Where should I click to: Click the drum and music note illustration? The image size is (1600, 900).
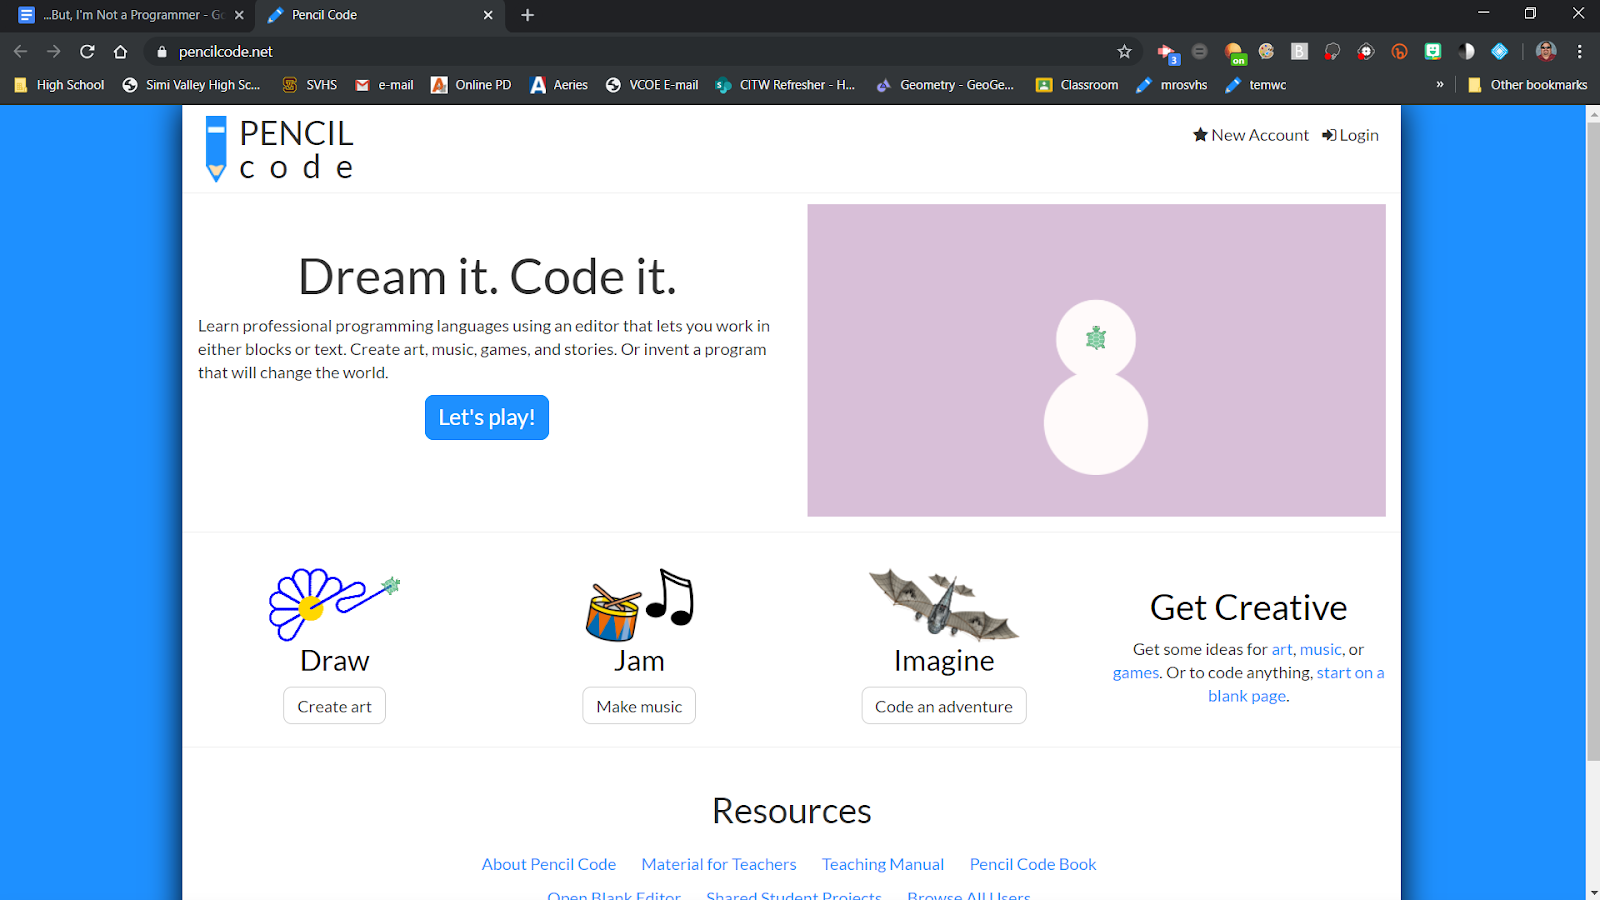coord(640,604)
